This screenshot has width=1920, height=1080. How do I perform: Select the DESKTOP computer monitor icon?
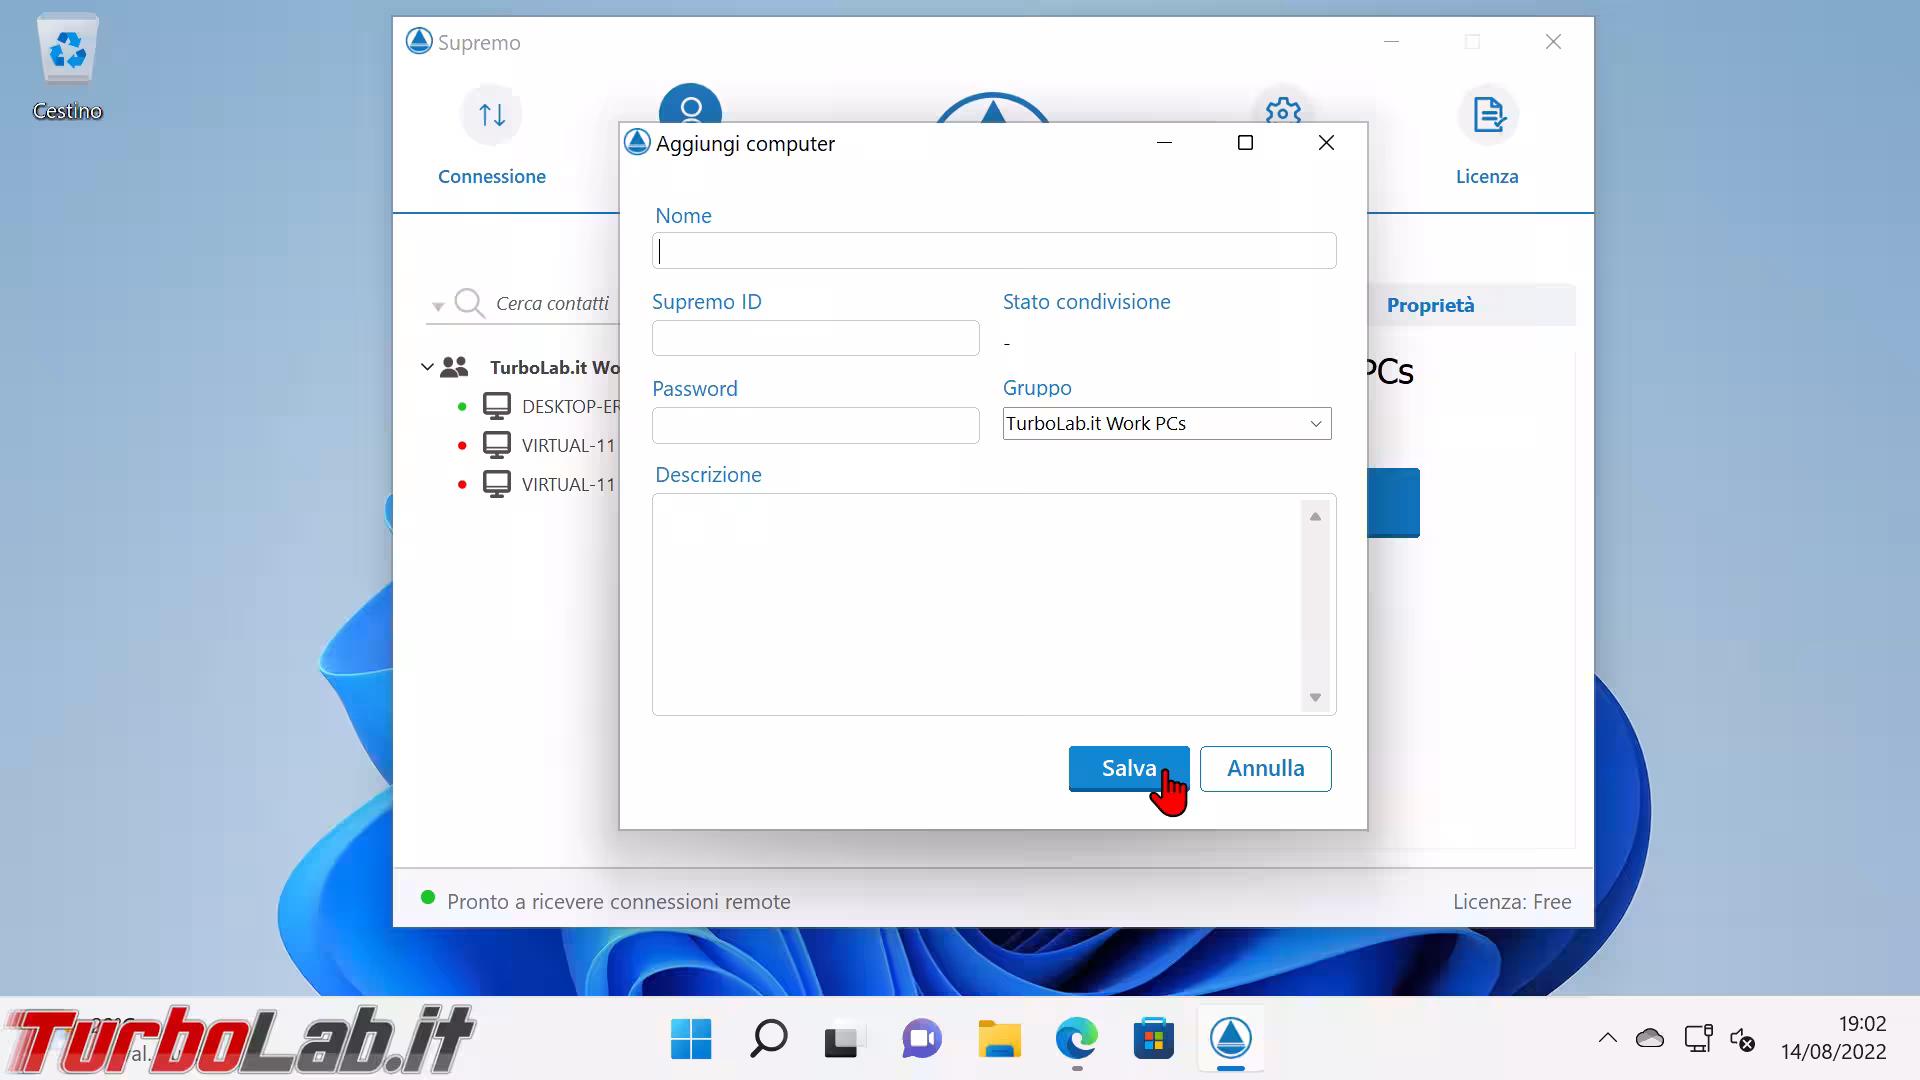coord(497,406)
